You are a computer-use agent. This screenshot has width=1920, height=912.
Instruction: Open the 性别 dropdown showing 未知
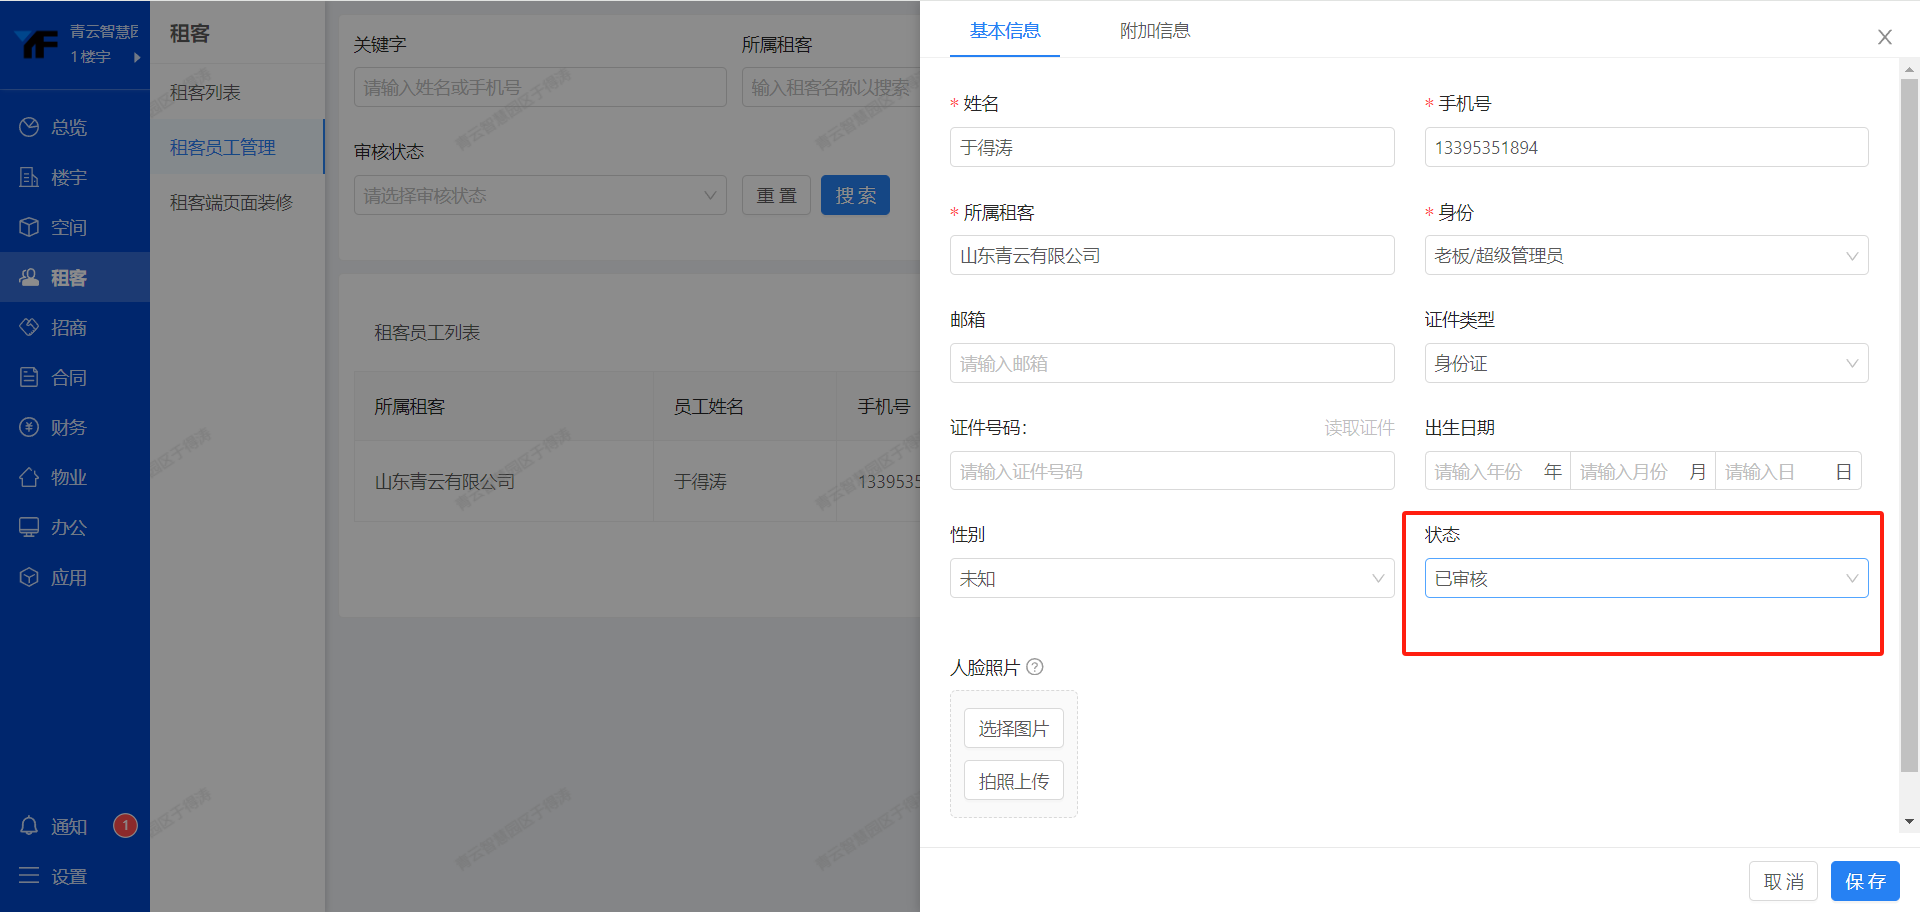(1171, 579)
